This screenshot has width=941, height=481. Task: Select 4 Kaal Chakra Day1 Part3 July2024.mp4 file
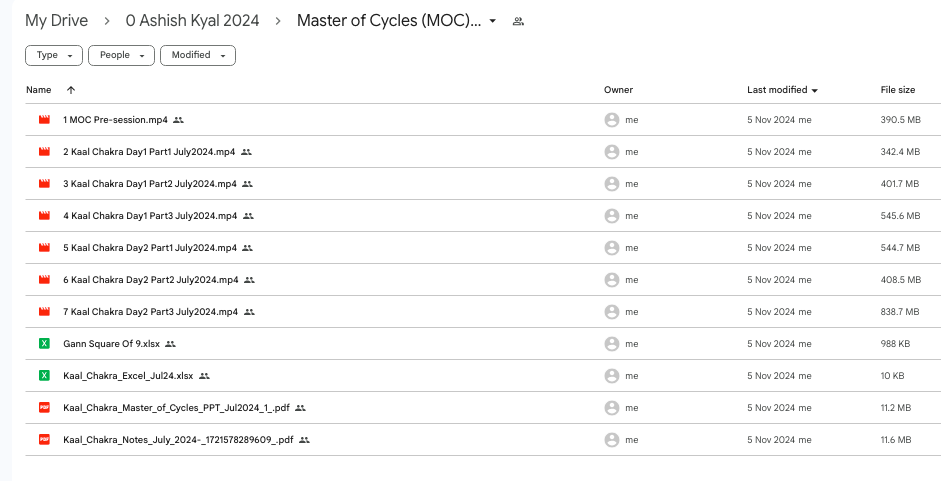tap(150, 216)
